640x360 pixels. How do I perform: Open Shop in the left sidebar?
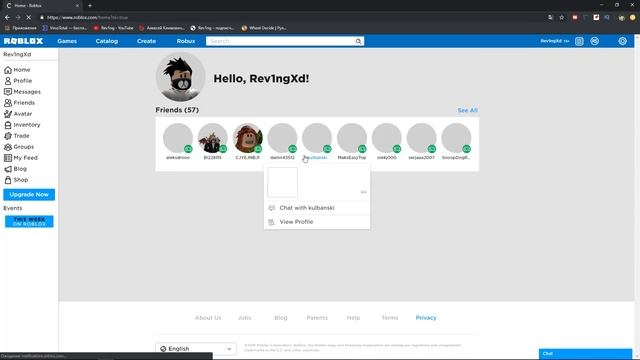16,180
